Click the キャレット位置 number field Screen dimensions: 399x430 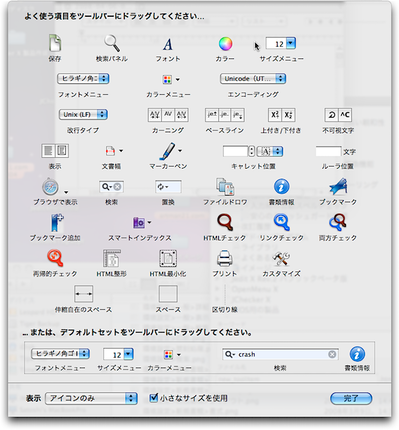click(235, 151)
